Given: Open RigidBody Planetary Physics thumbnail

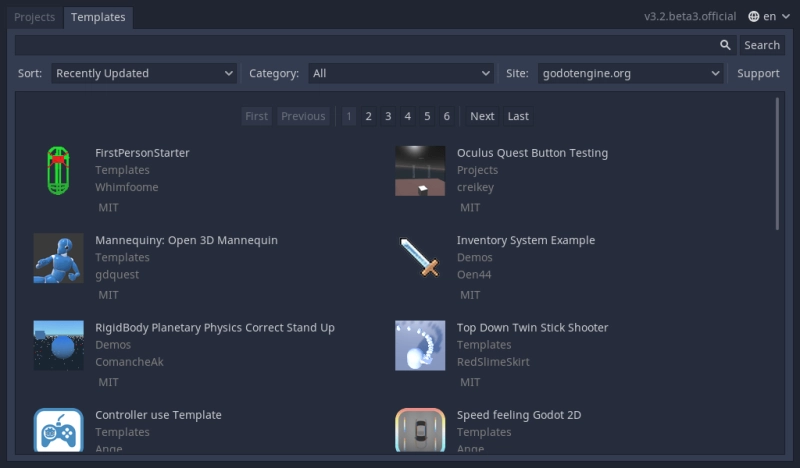Looking at the screenshot, I should tap(58, 345).
